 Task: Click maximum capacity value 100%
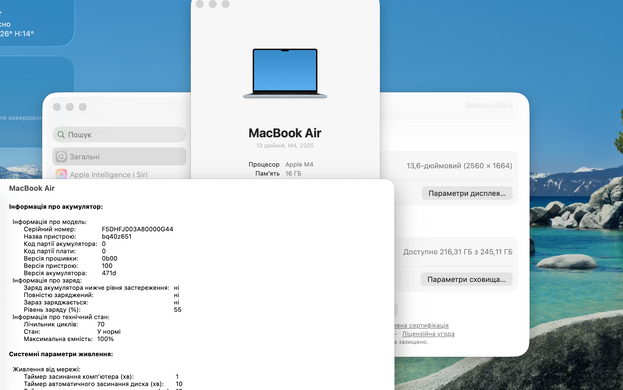(105, 339)
